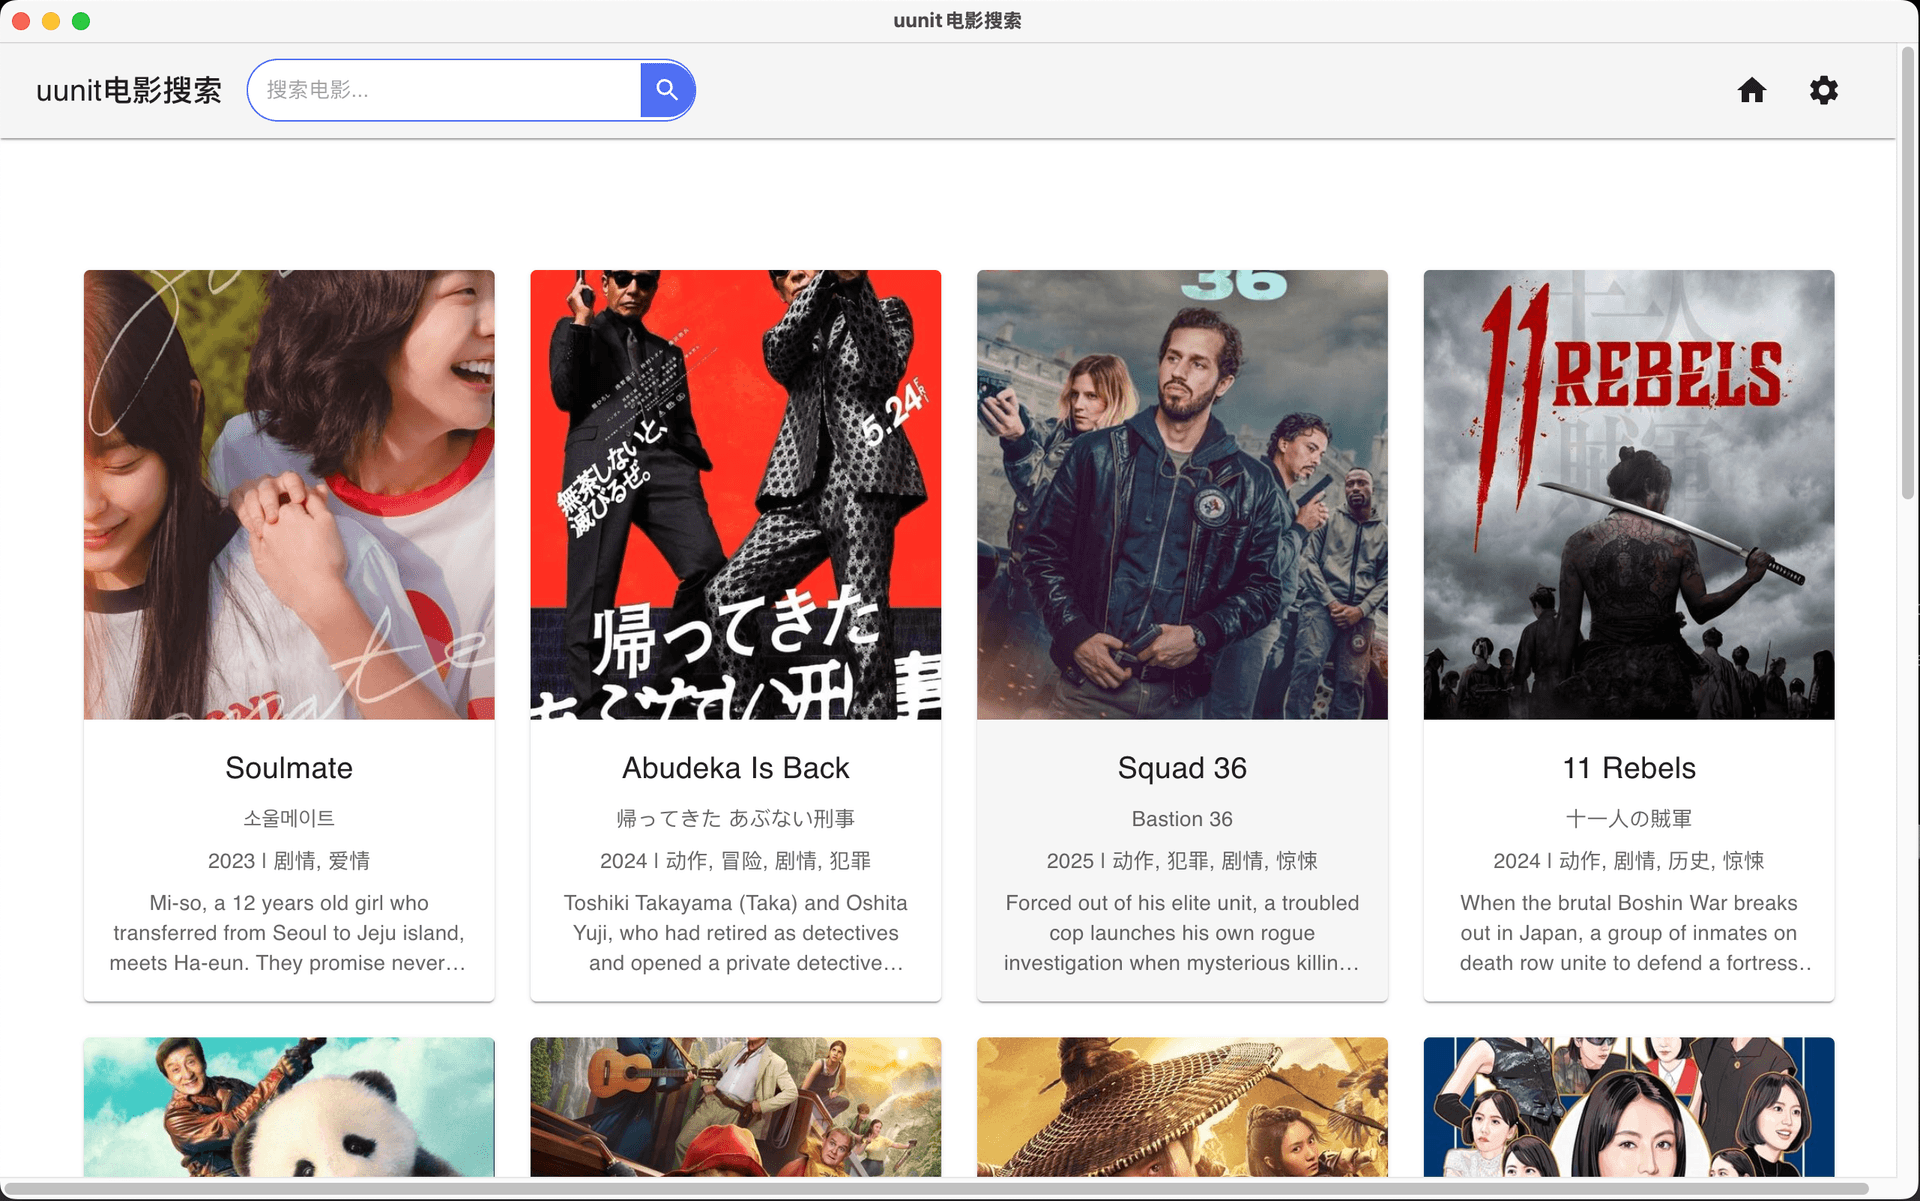1920x1201 pixels.
Task: Click the Mi-so synopsis on Soulmate card
Action: click(289, 932)
